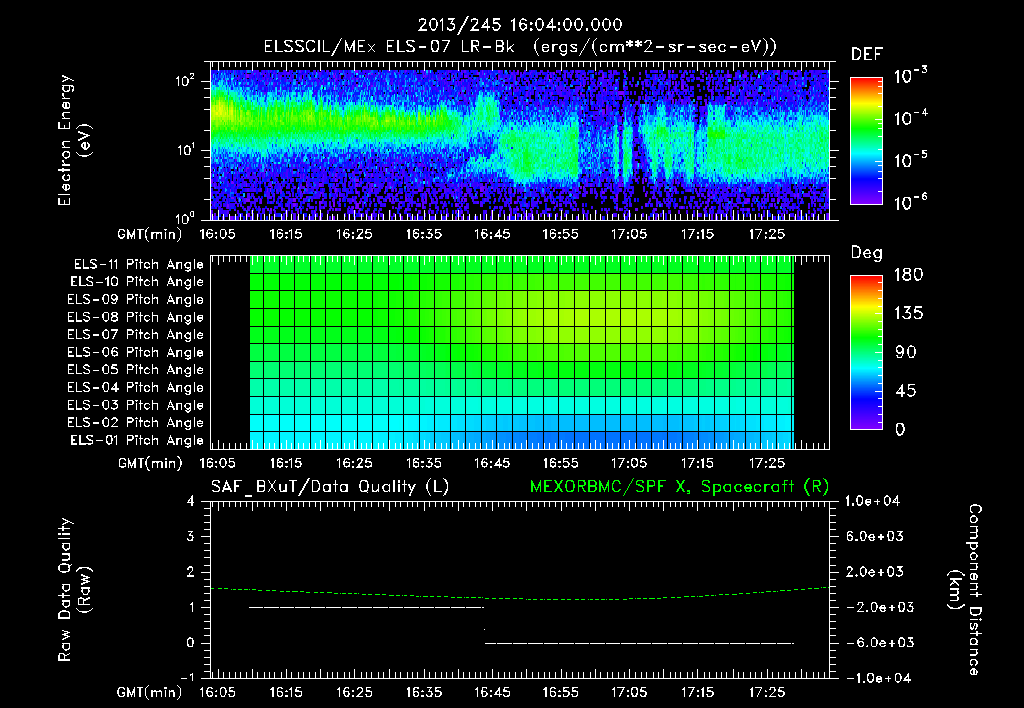Click the 2.0e+03 tick on the distance axis
This screenshot has height=708, width=1024.
874,572
